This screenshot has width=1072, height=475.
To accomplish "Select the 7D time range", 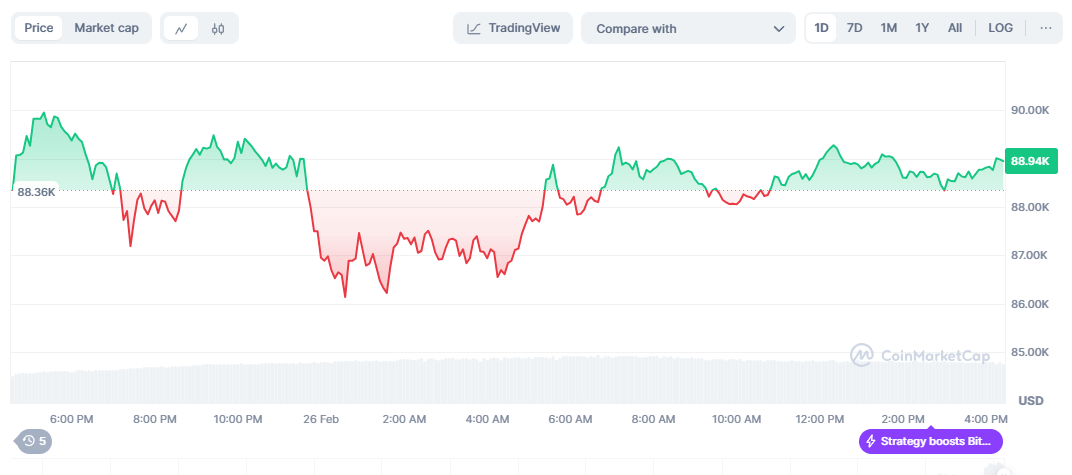I will click(x=854, y=28).
